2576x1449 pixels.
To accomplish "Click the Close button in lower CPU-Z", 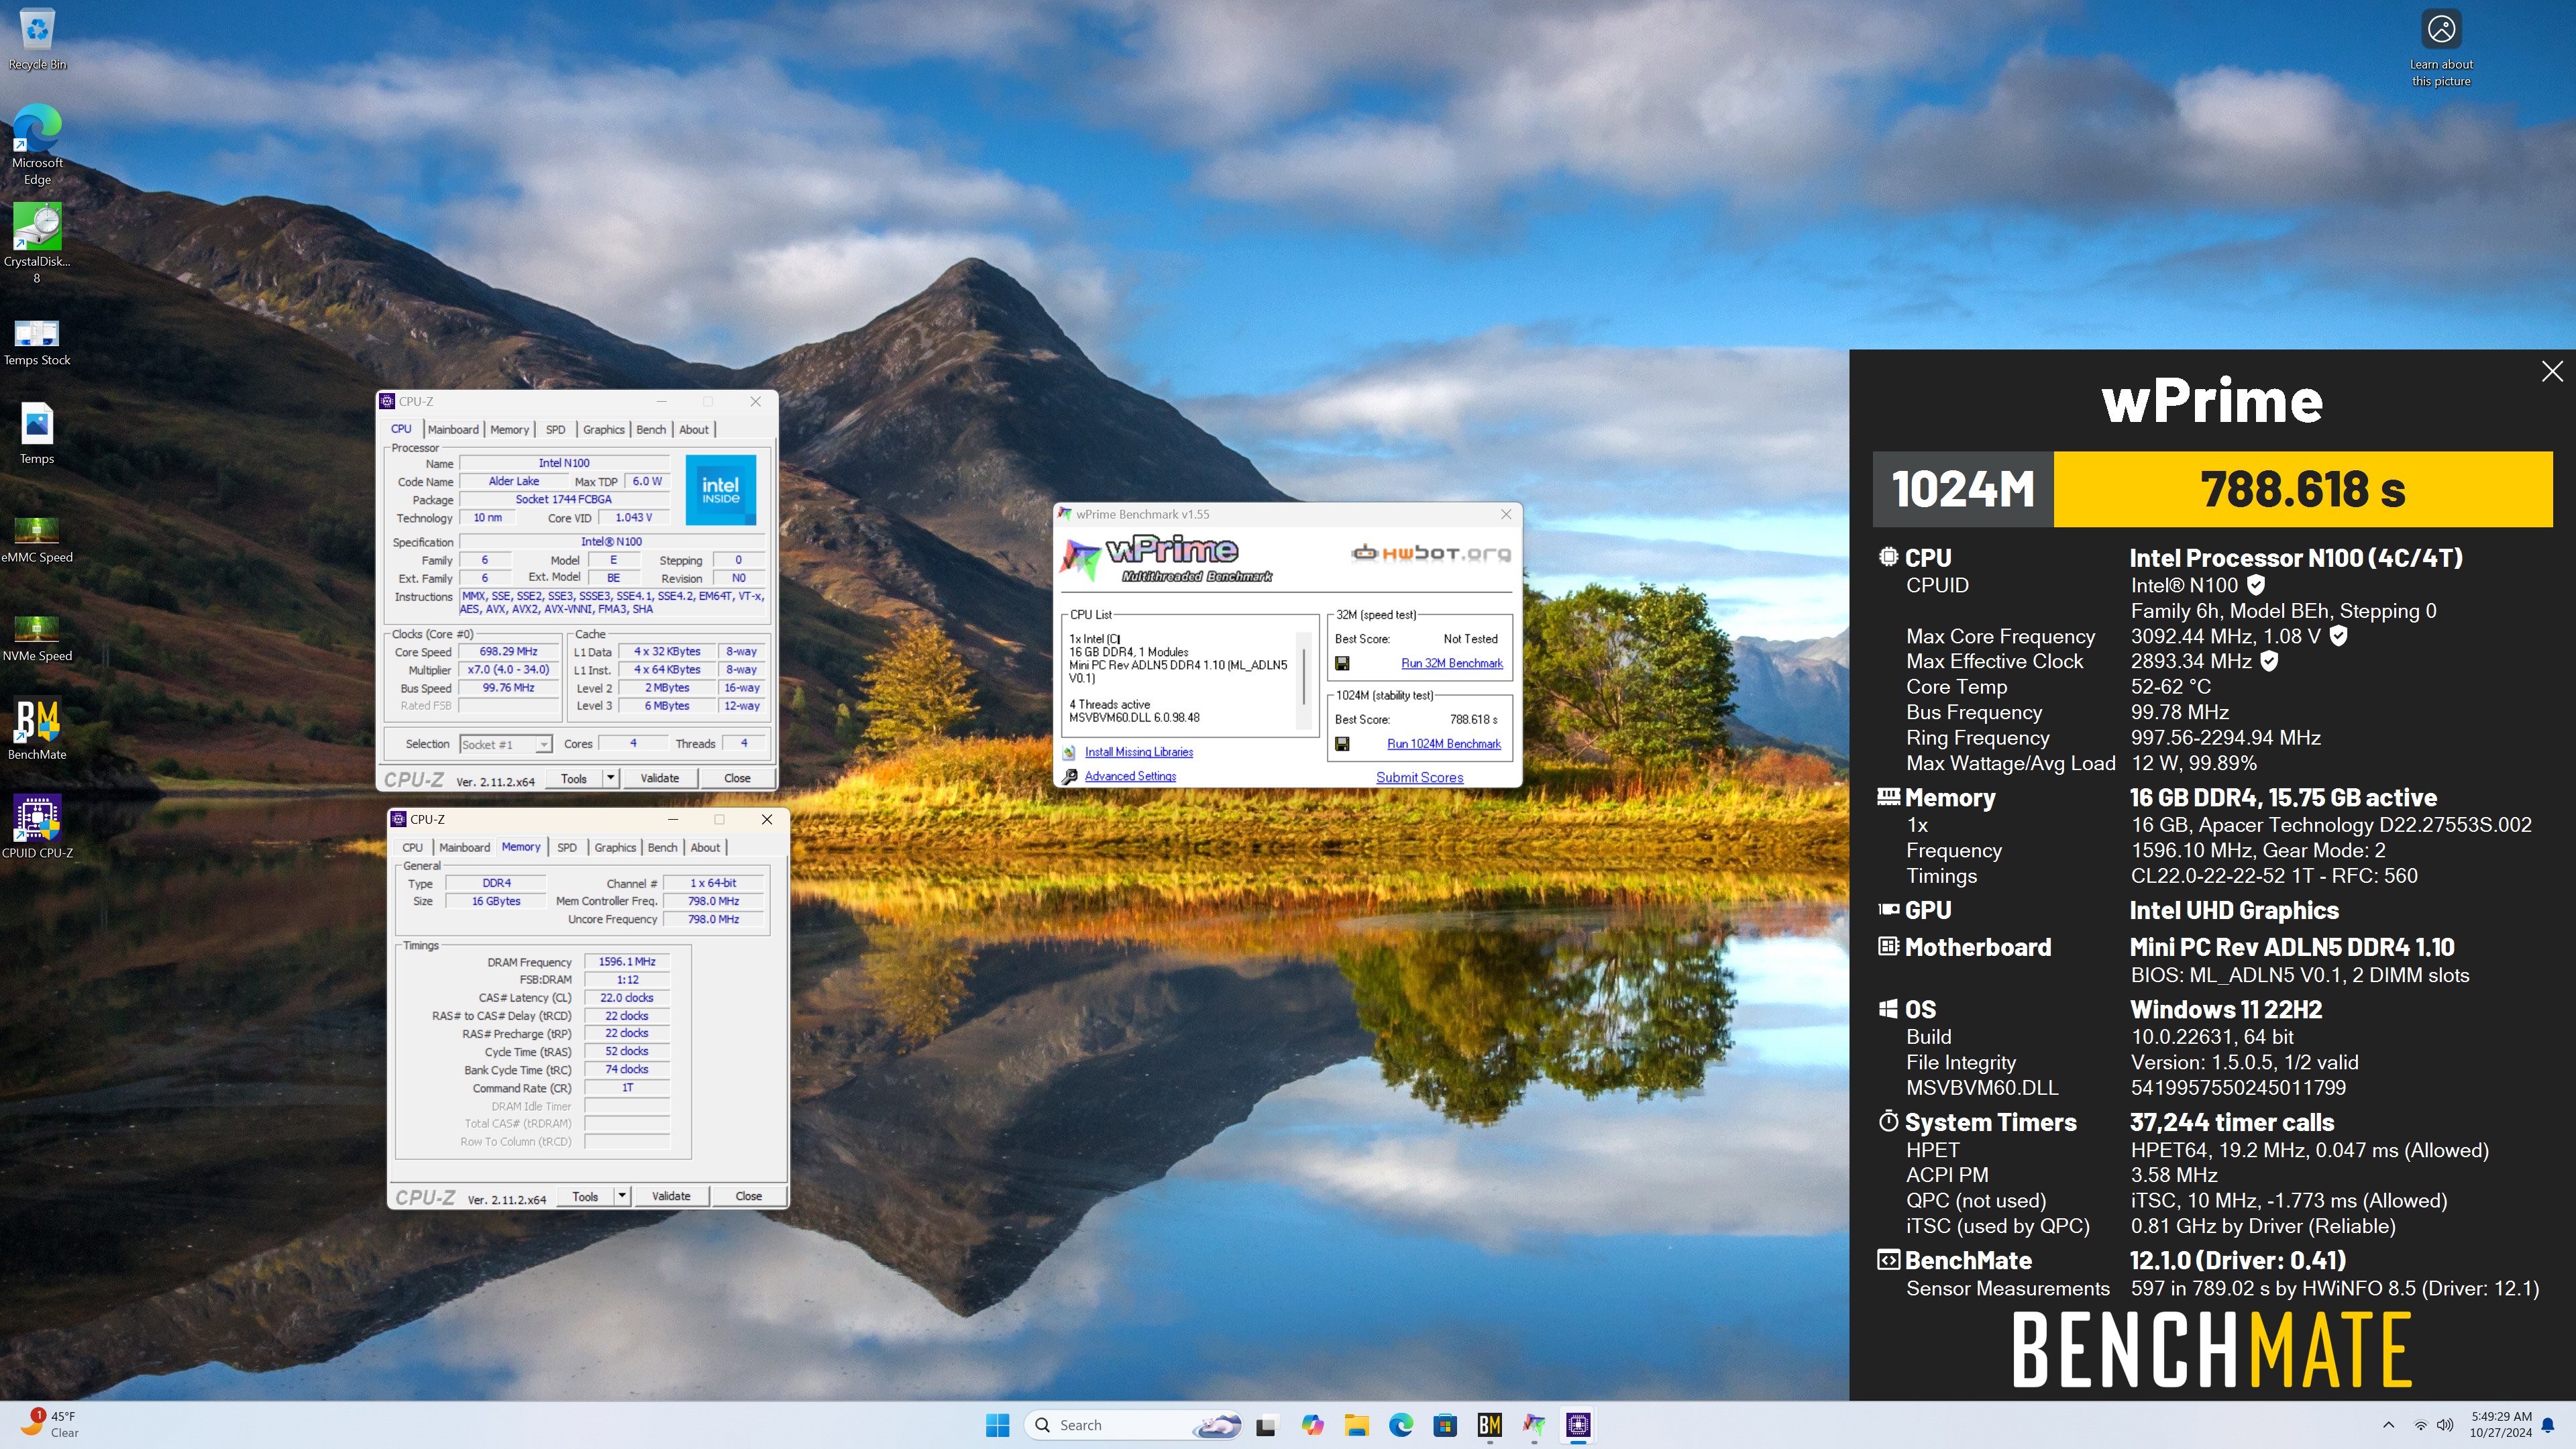I will [x=748, y=1196].
